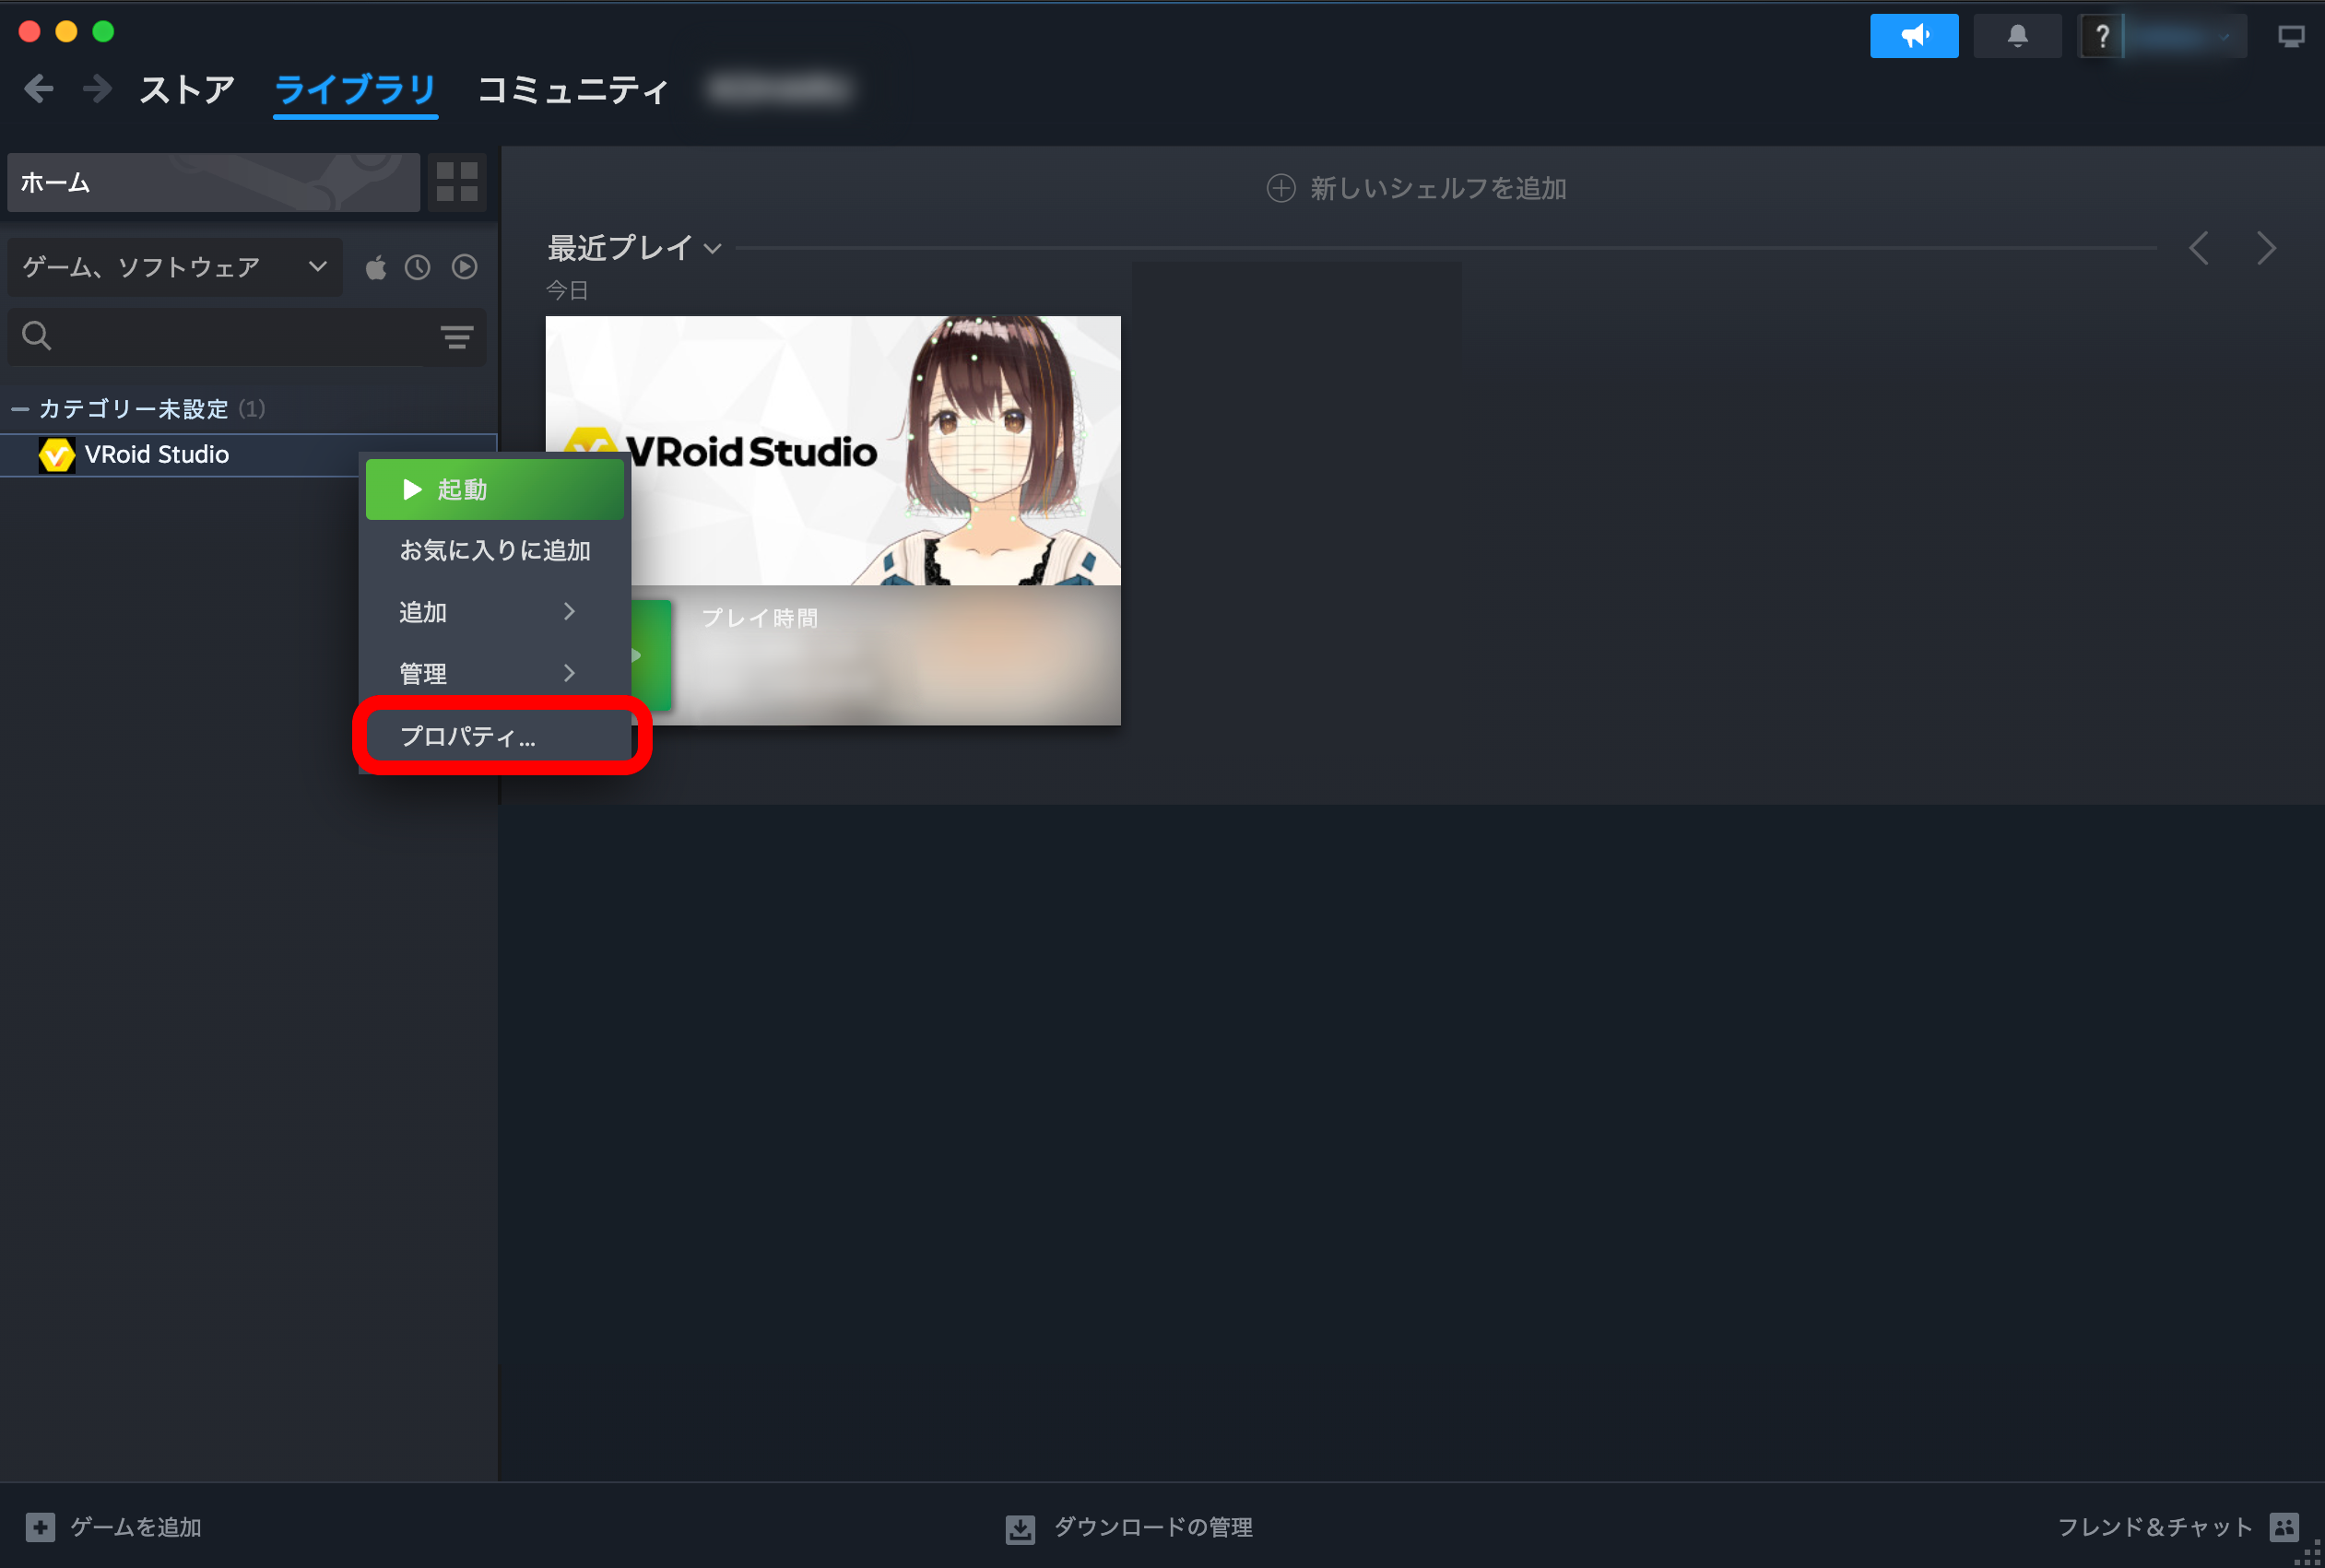
Task: Click the 今日 date label
Action: [x=567, y=291]
